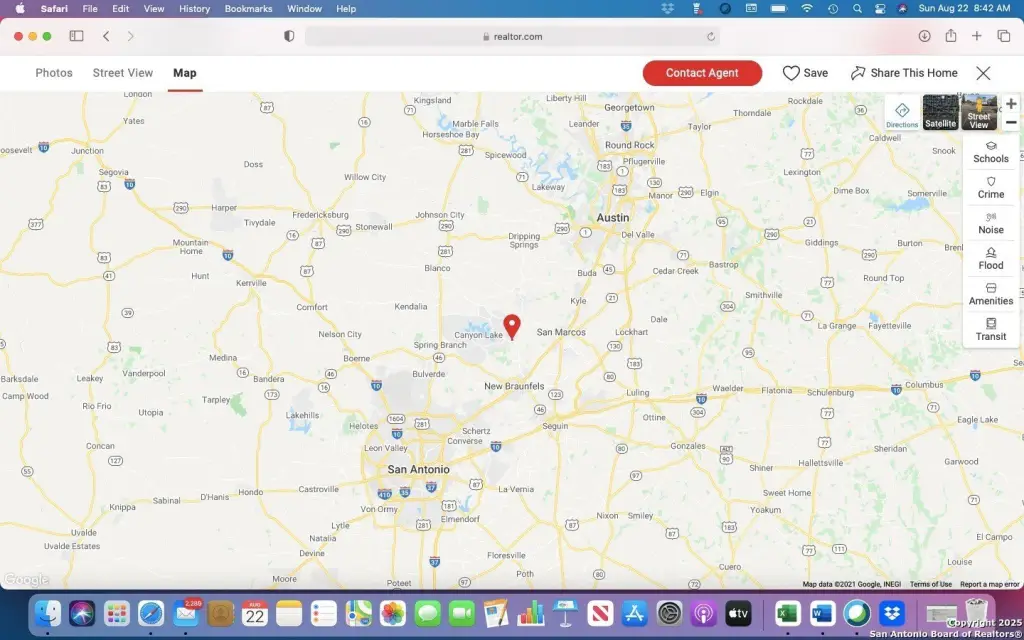
Task: Toggle the Schools map layer
Action: [991, 152]
